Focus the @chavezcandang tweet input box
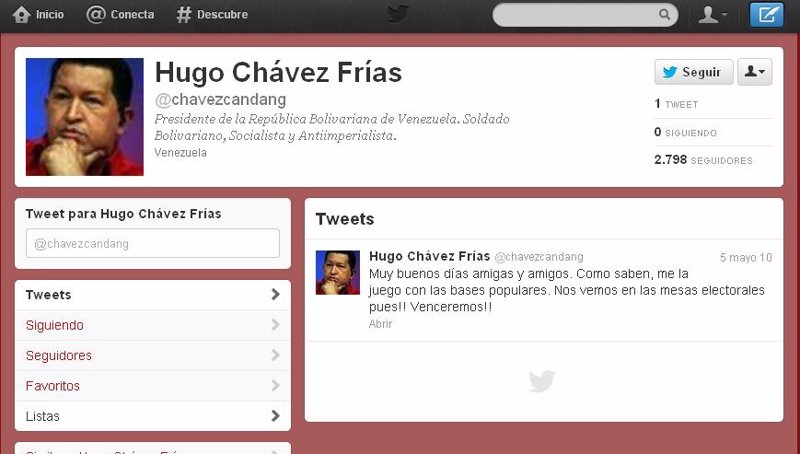This screenshot has height=454, width=800. pyautogui.click(x=153, y=243)
